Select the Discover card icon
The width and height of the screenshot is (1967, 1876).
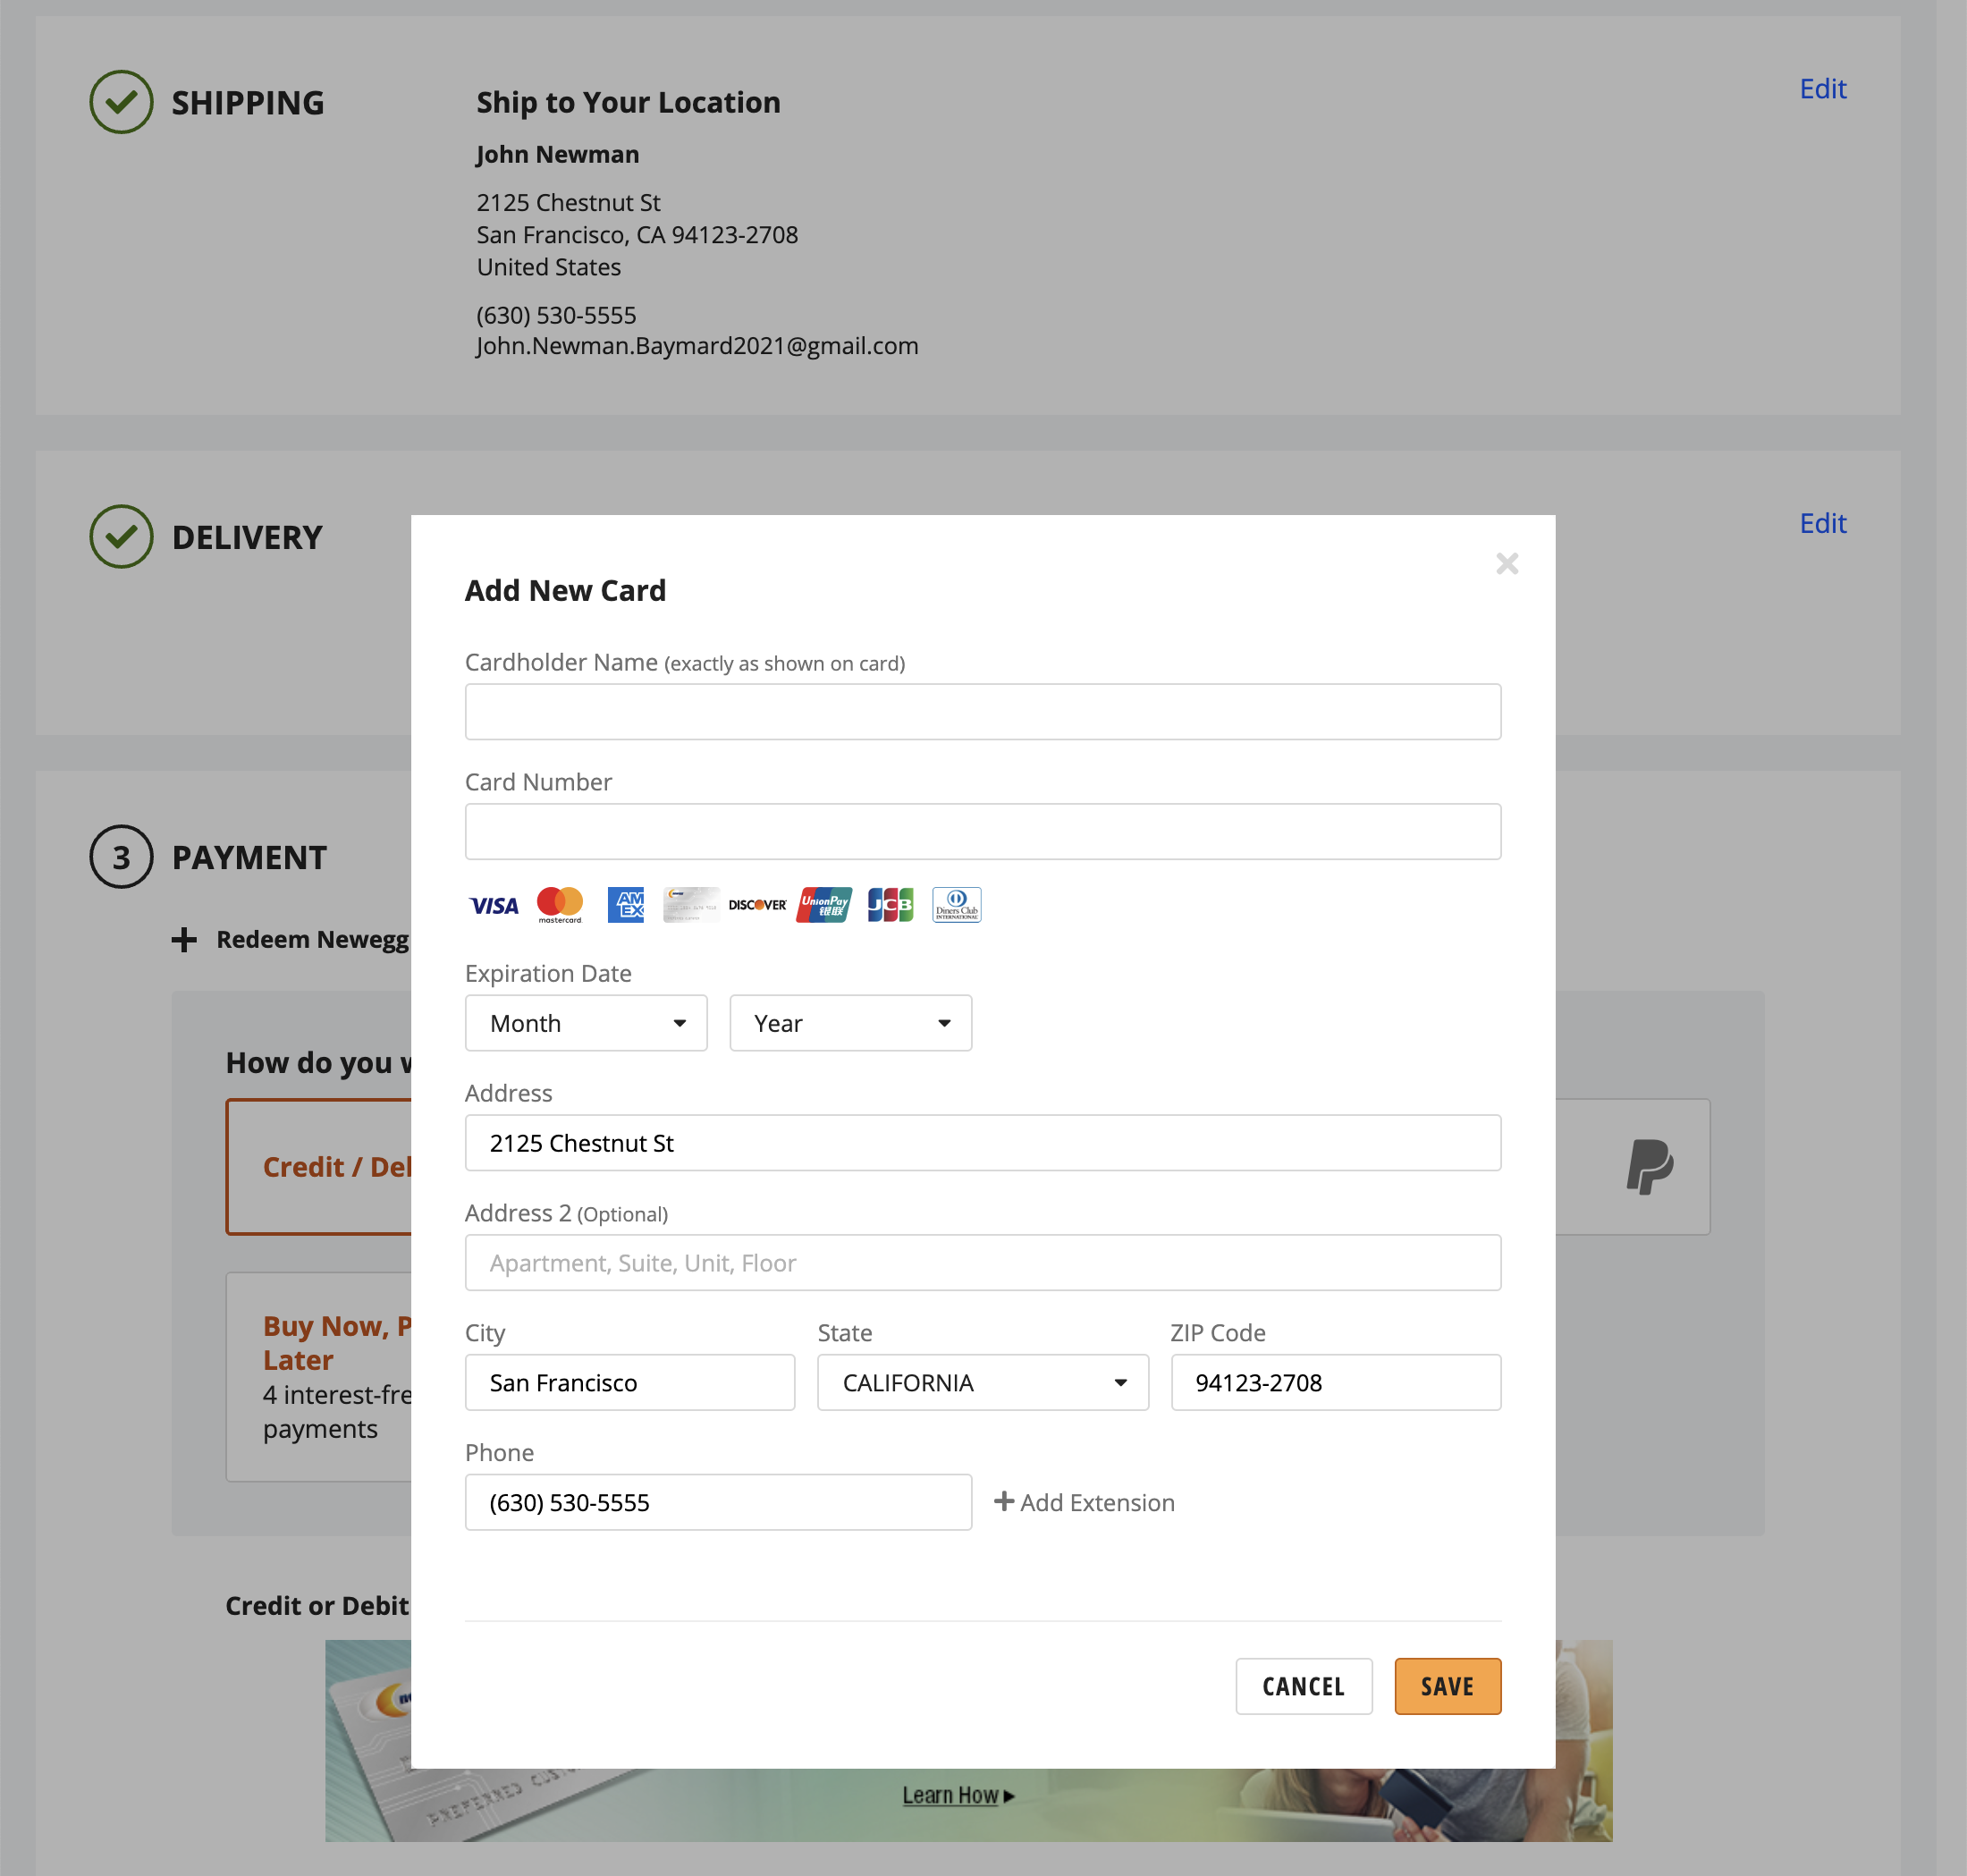click(x=757, y=905)
